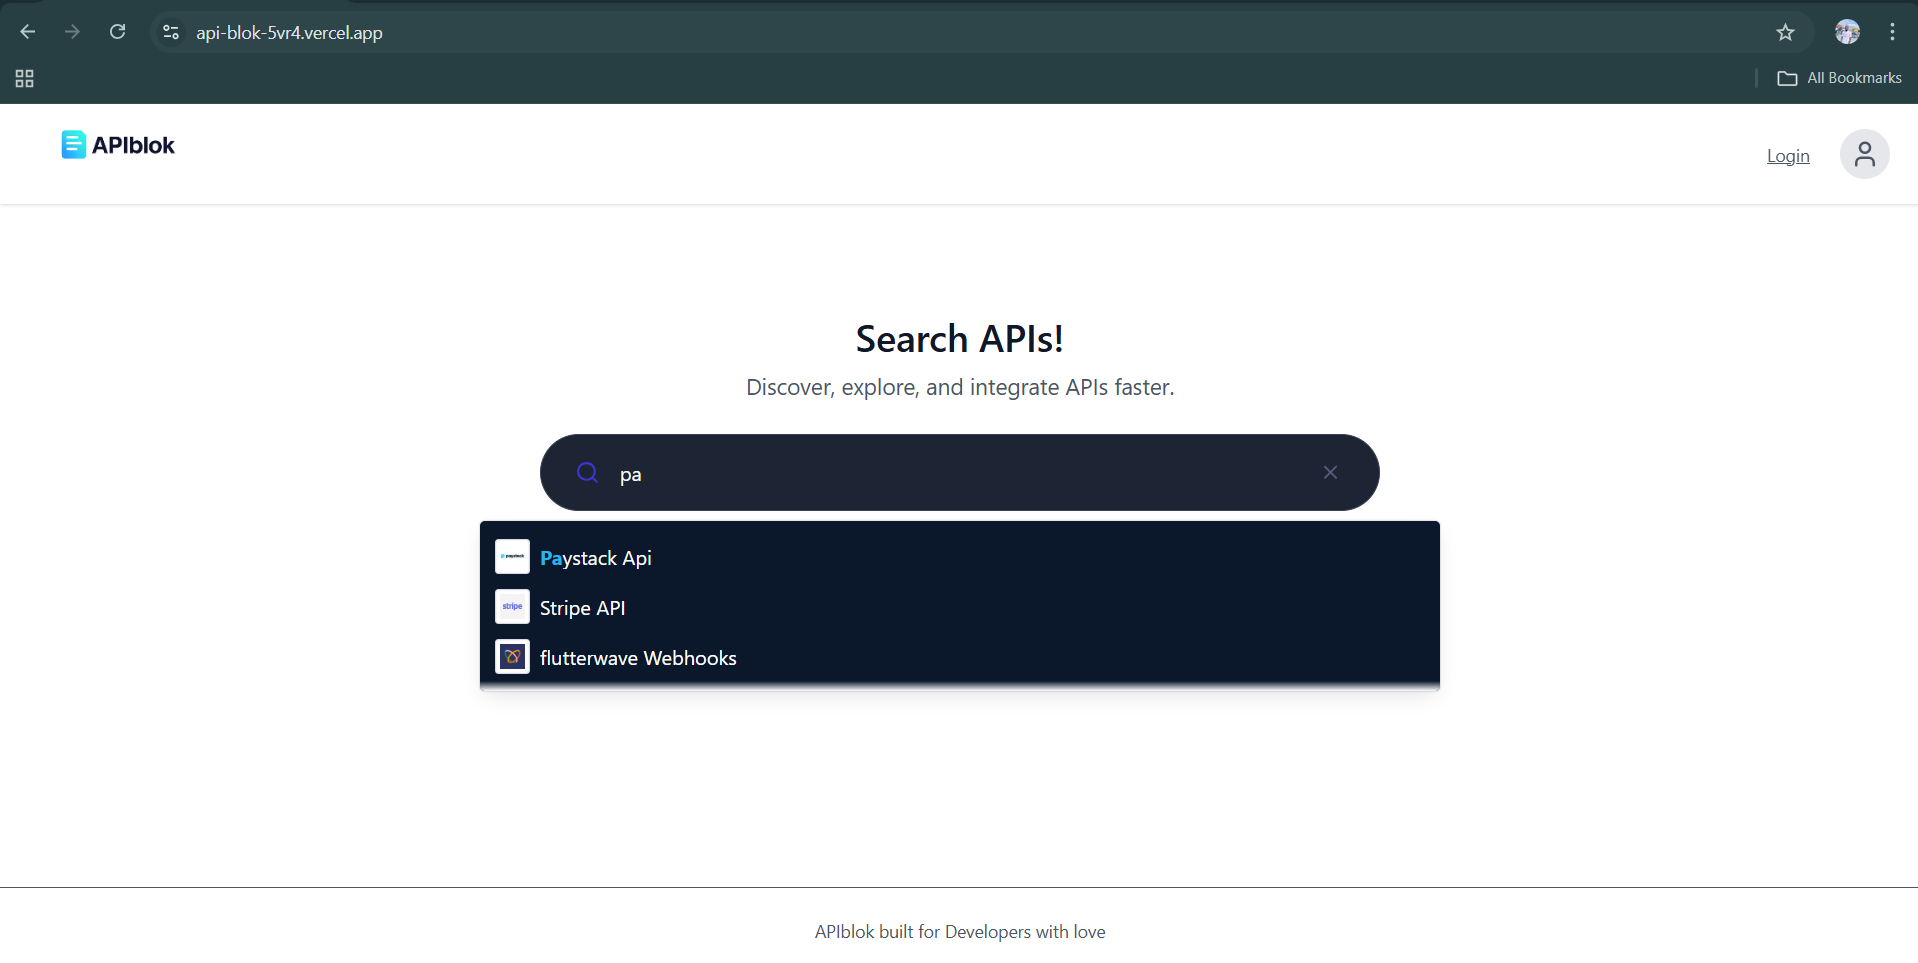Select Stripe API suggestion

click(959, 607)
